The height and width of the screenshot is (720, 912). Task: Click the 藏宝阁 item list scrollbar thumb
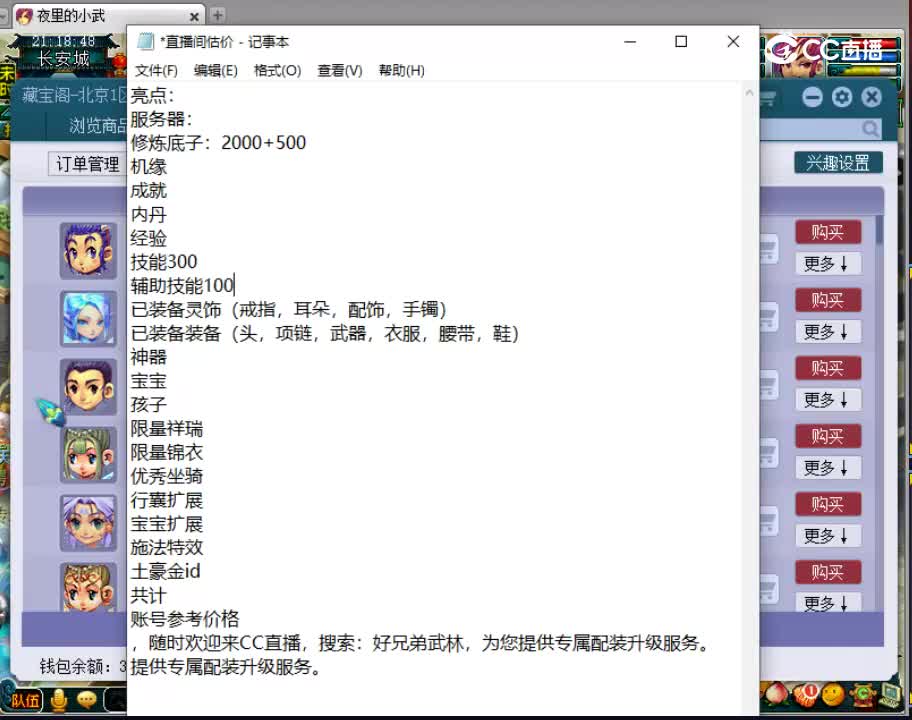tap(879, 230)
